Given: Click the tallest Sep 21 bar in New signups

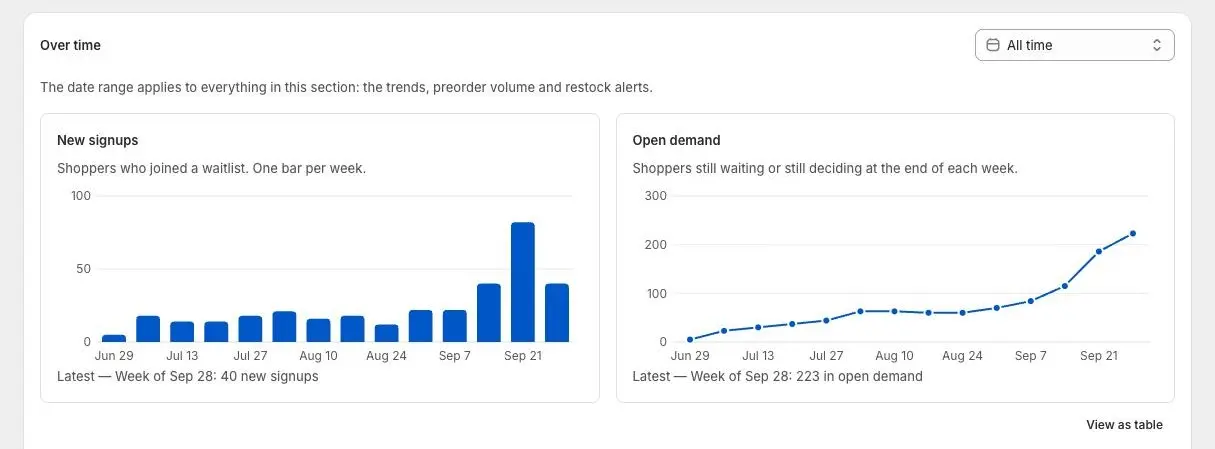Looking at the screenshot, I should [x=523, y=282].
